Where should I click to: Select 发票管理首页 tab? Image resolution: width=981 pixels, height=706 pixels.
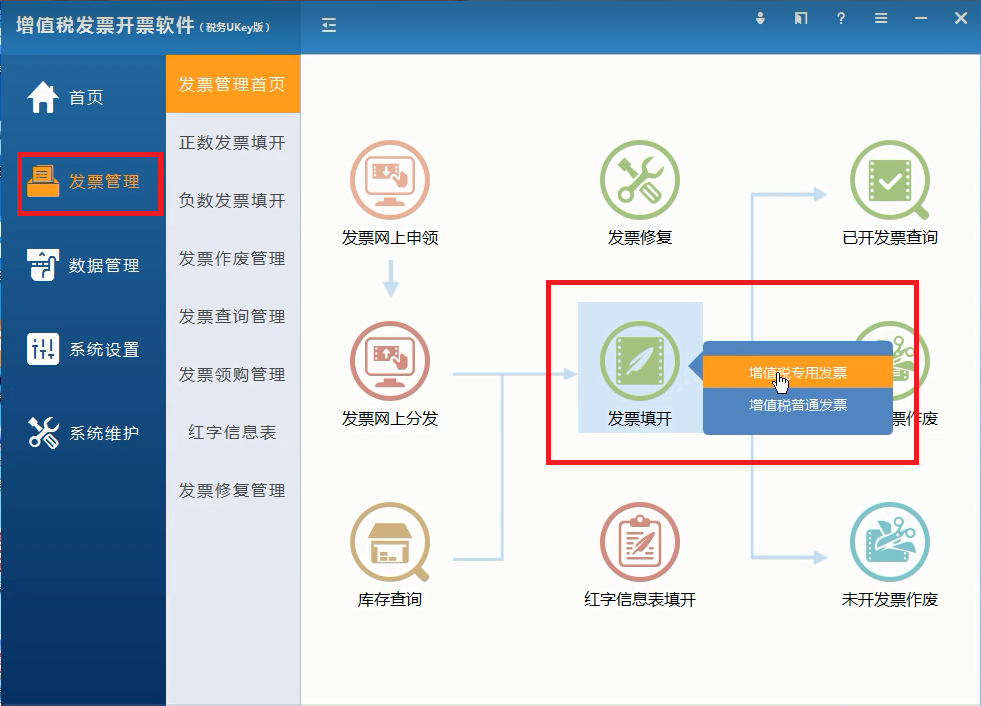coord(233,84)
